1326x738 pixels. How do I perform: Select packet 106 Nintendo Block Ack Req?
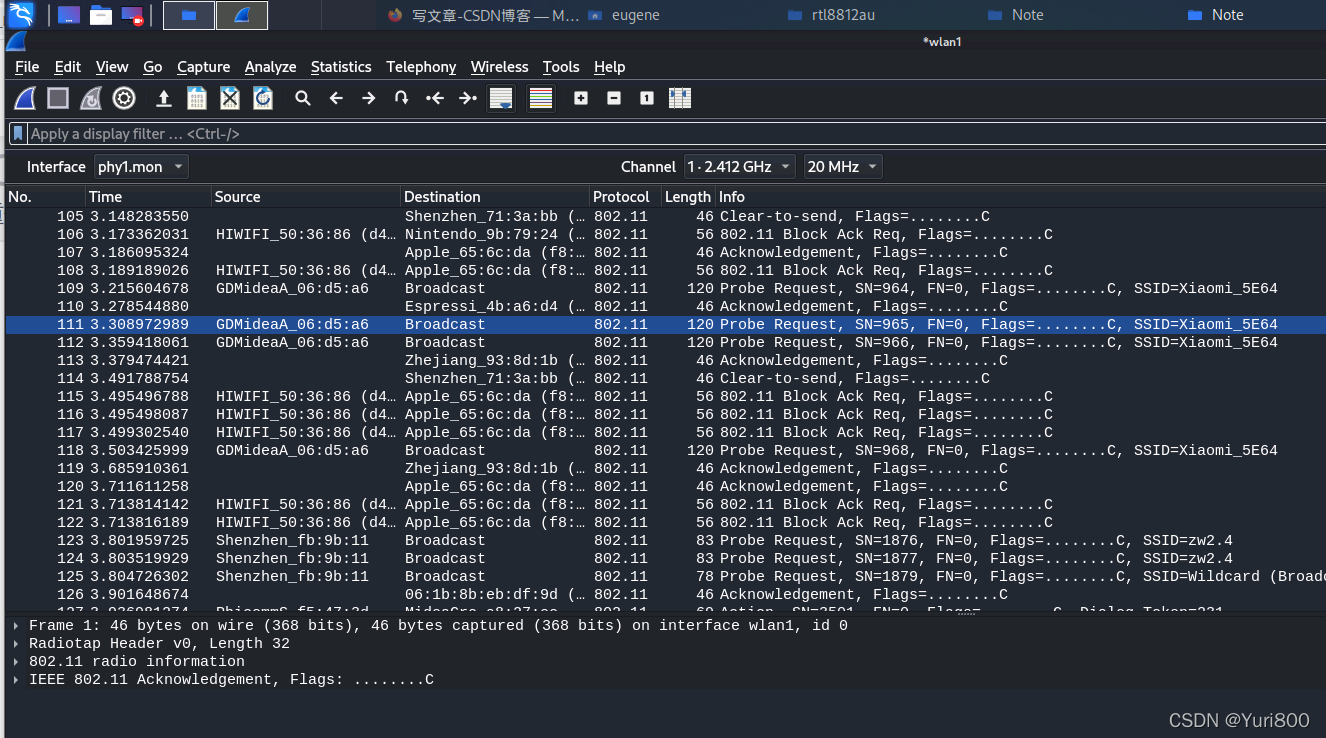pos(665,234)
